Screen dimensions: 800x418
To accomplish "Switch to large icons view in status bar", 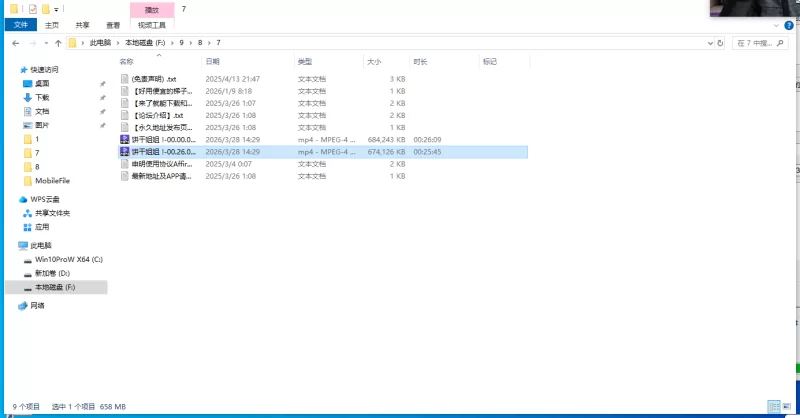I will (787, 406).
